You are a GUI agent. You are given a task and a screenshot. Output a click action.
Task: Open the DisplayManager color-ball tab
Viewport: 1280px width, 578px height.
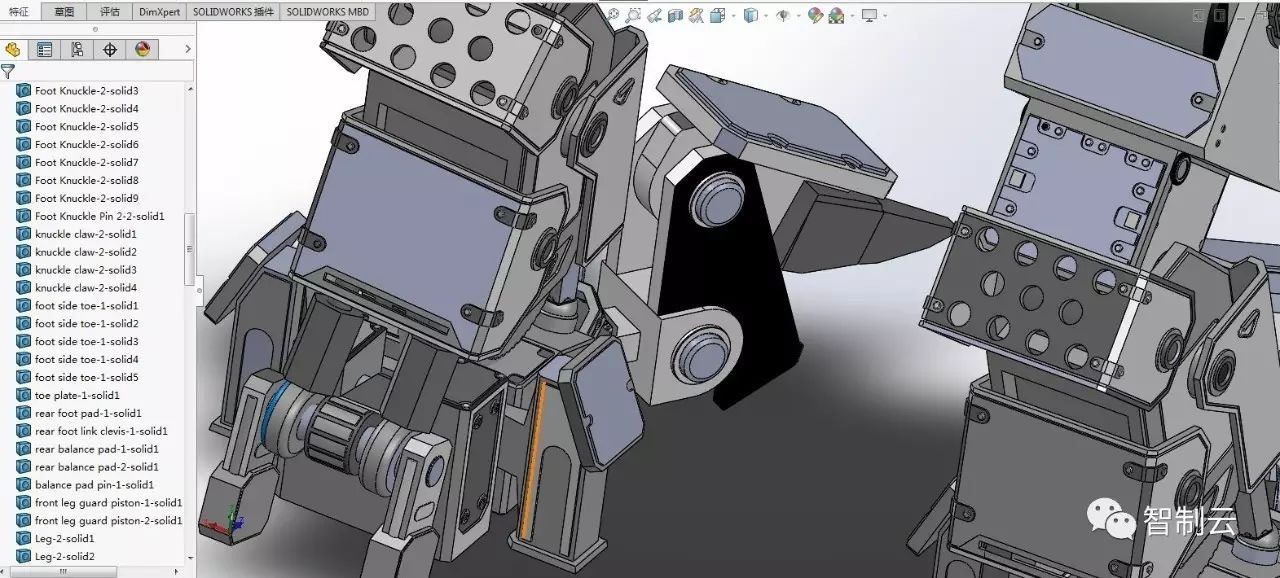(x=142, y=49)
